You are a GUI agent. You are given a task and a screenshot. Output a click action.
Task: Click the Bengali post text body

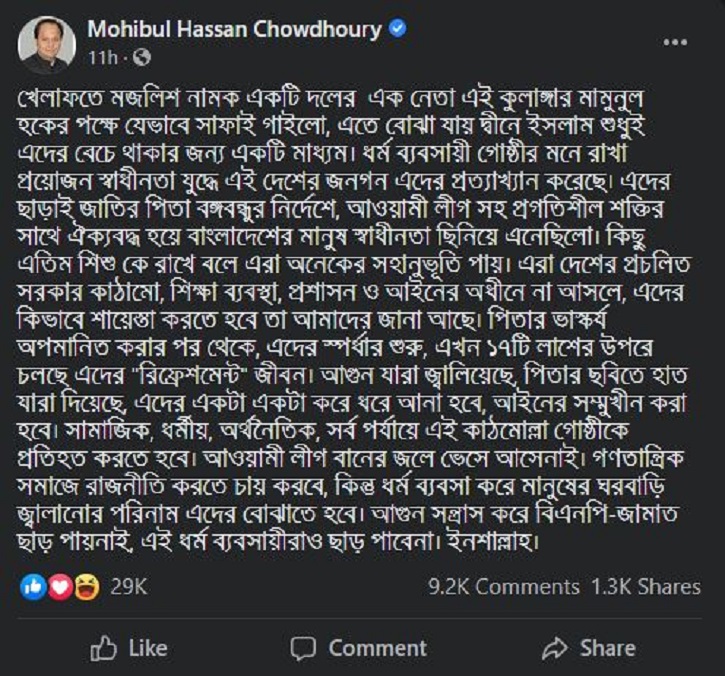360,300
